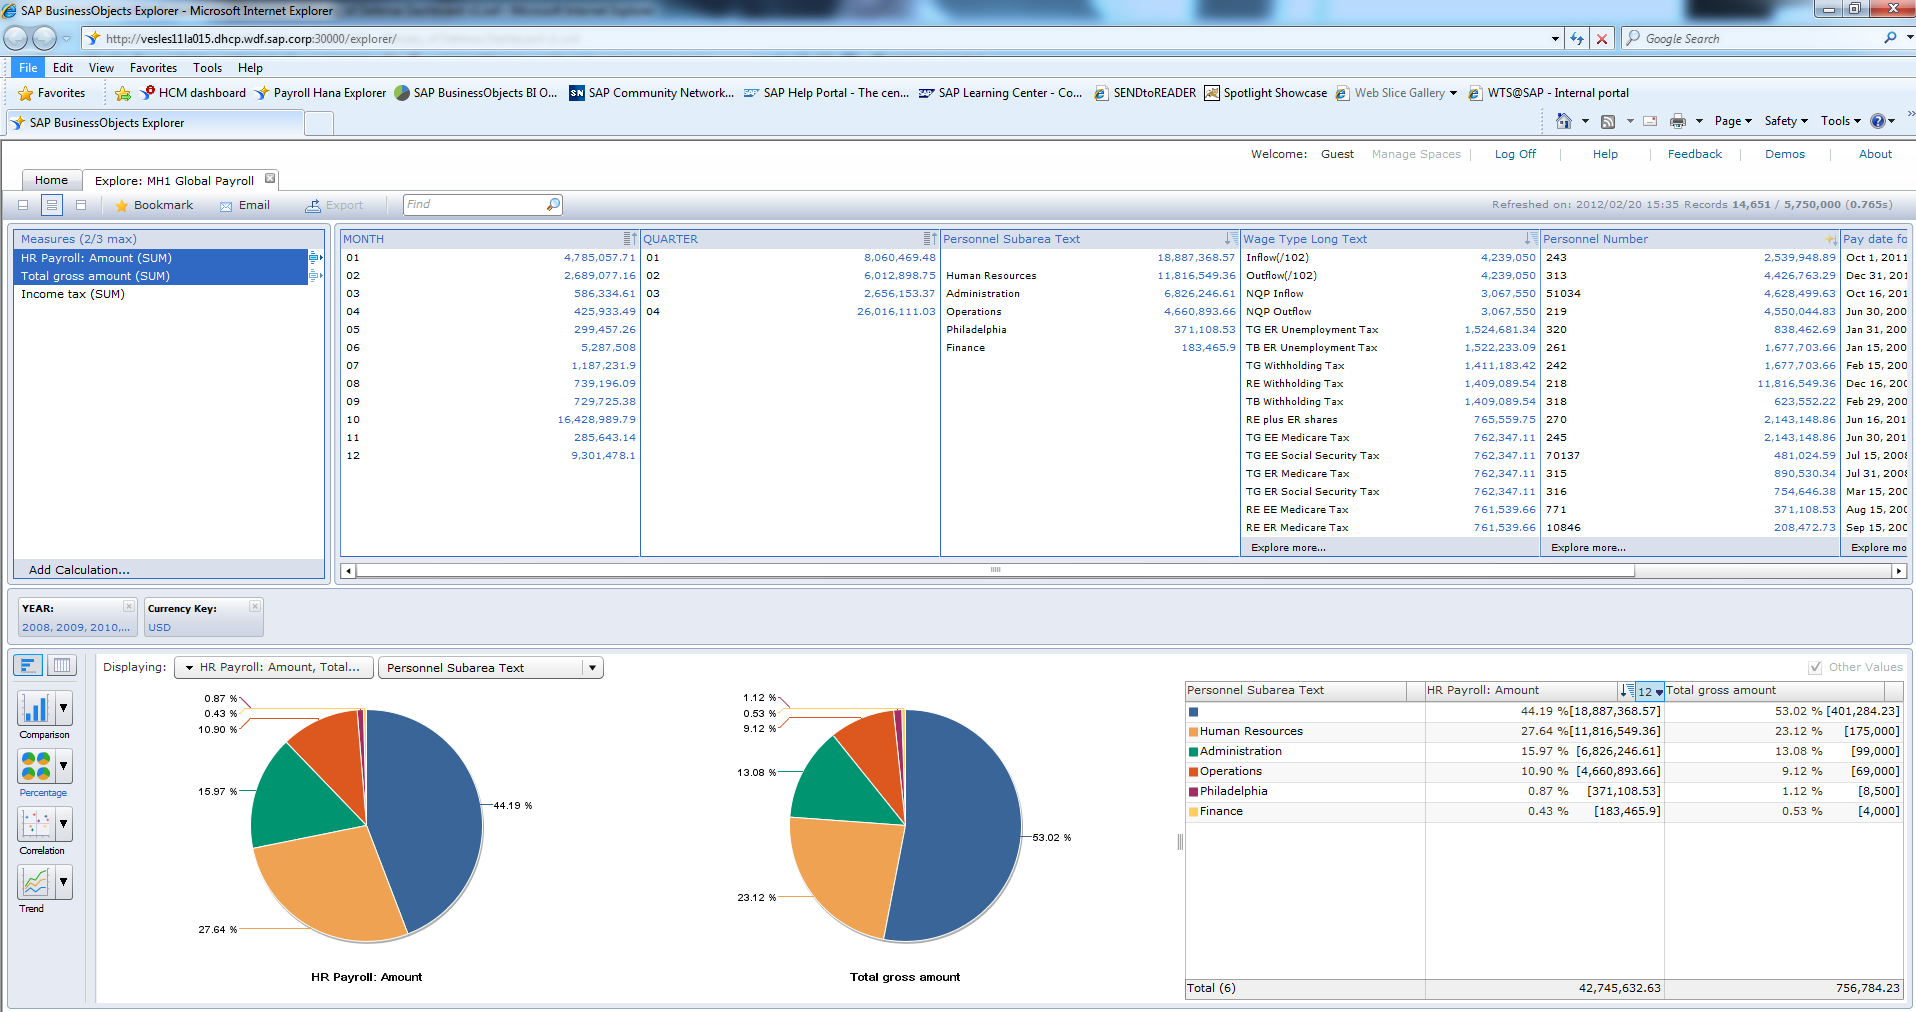Switch to table view icon

pyautogui.click(x=62, y=665)
